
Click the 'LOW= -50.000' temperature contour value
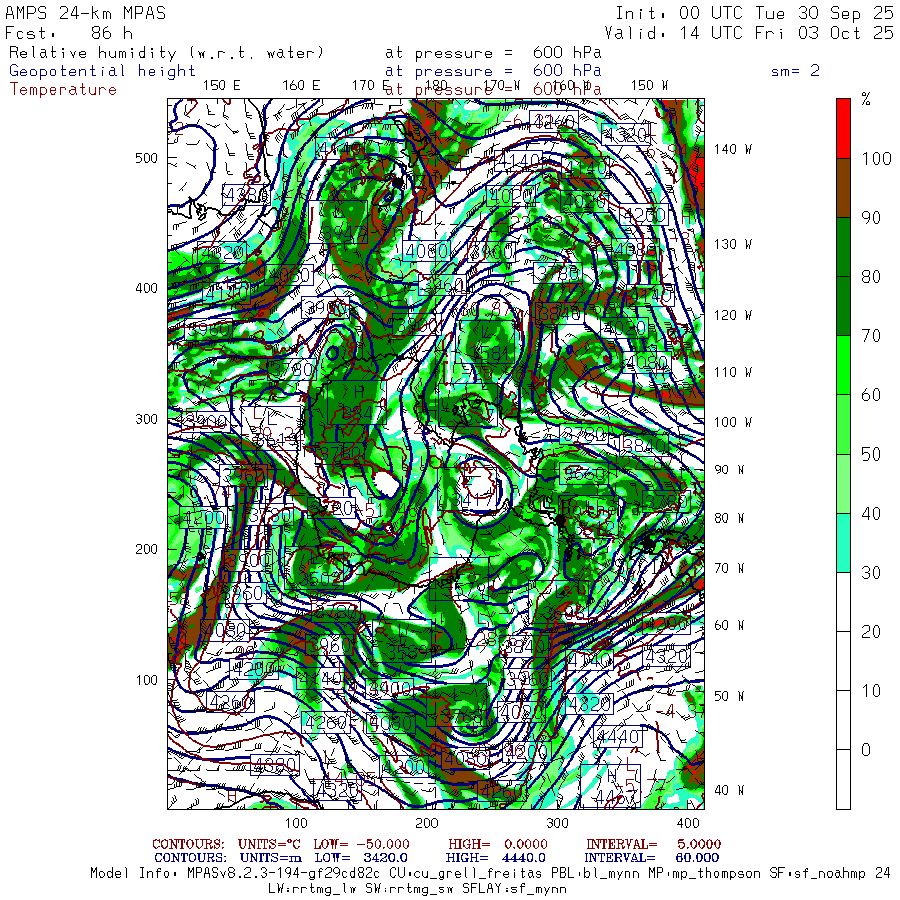coord(361,844)
